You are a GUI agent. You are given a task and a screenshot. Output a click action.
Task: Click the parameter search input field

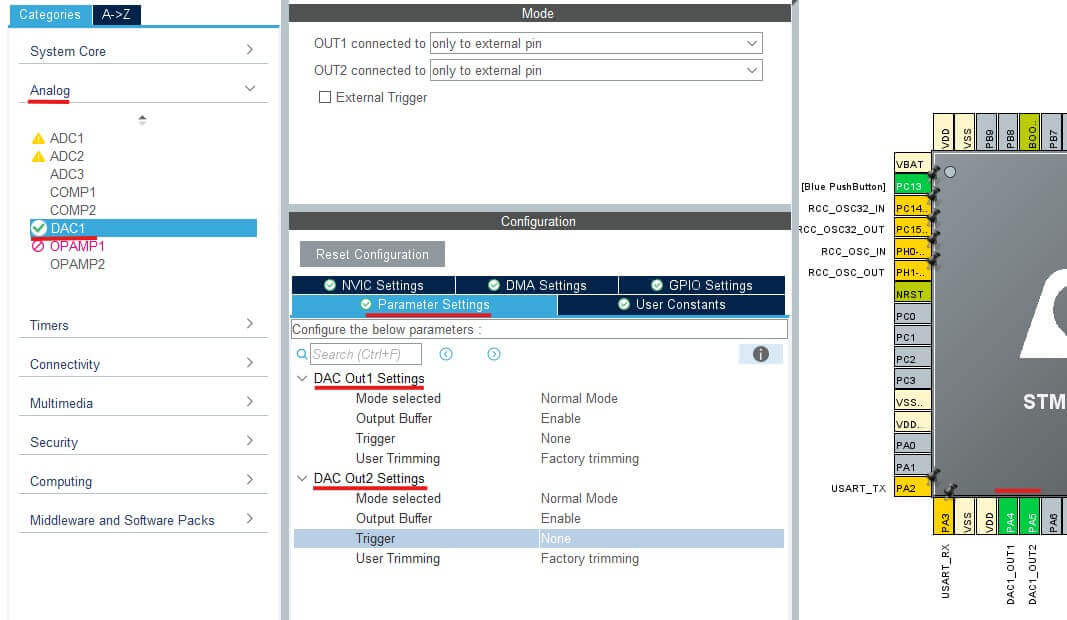[365, 354]
